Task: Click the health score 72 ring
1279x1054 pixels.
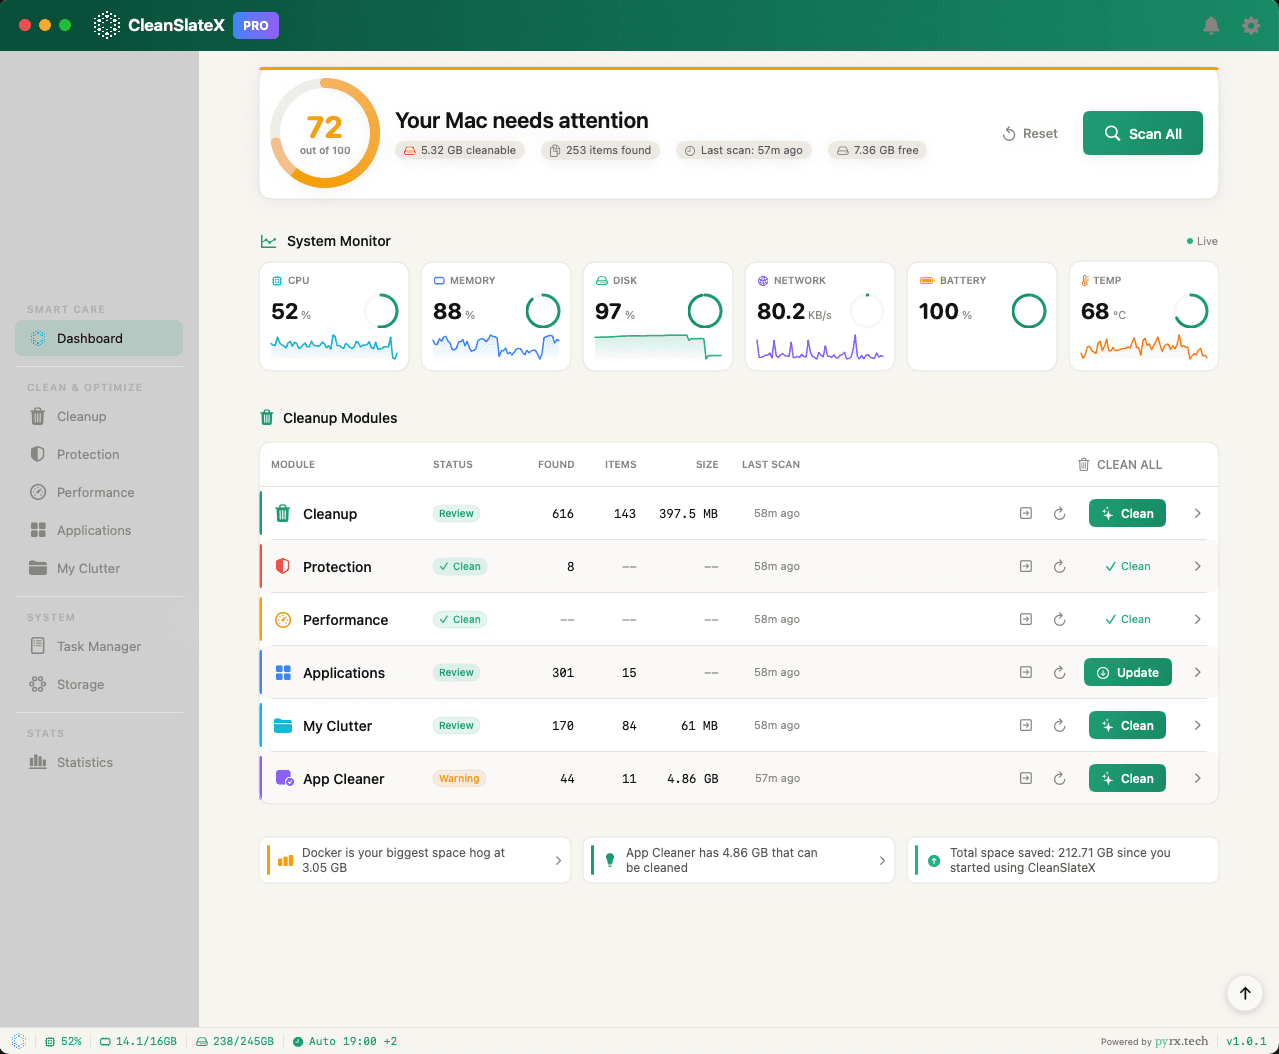Action: tap(325, 133)
